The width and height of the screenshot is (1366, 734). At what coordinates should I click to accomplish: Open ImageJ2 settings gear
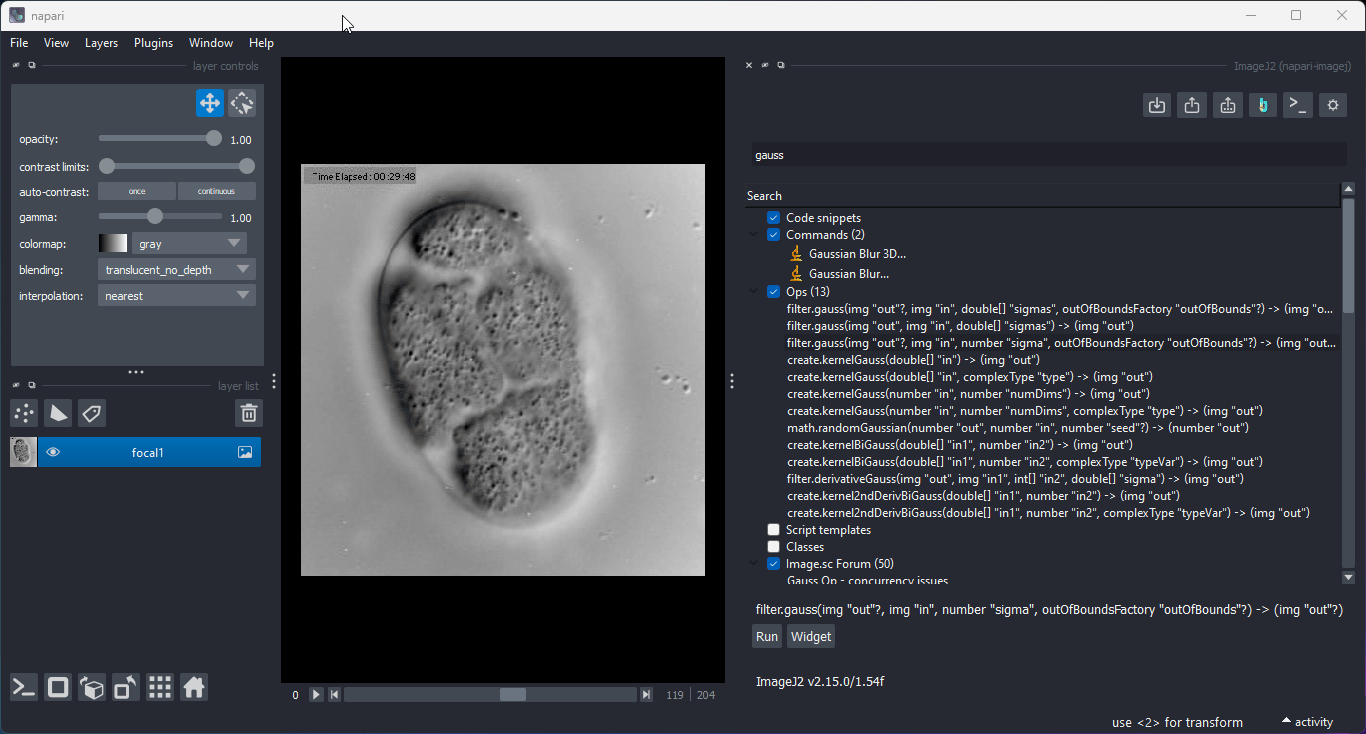point(1332,104)
